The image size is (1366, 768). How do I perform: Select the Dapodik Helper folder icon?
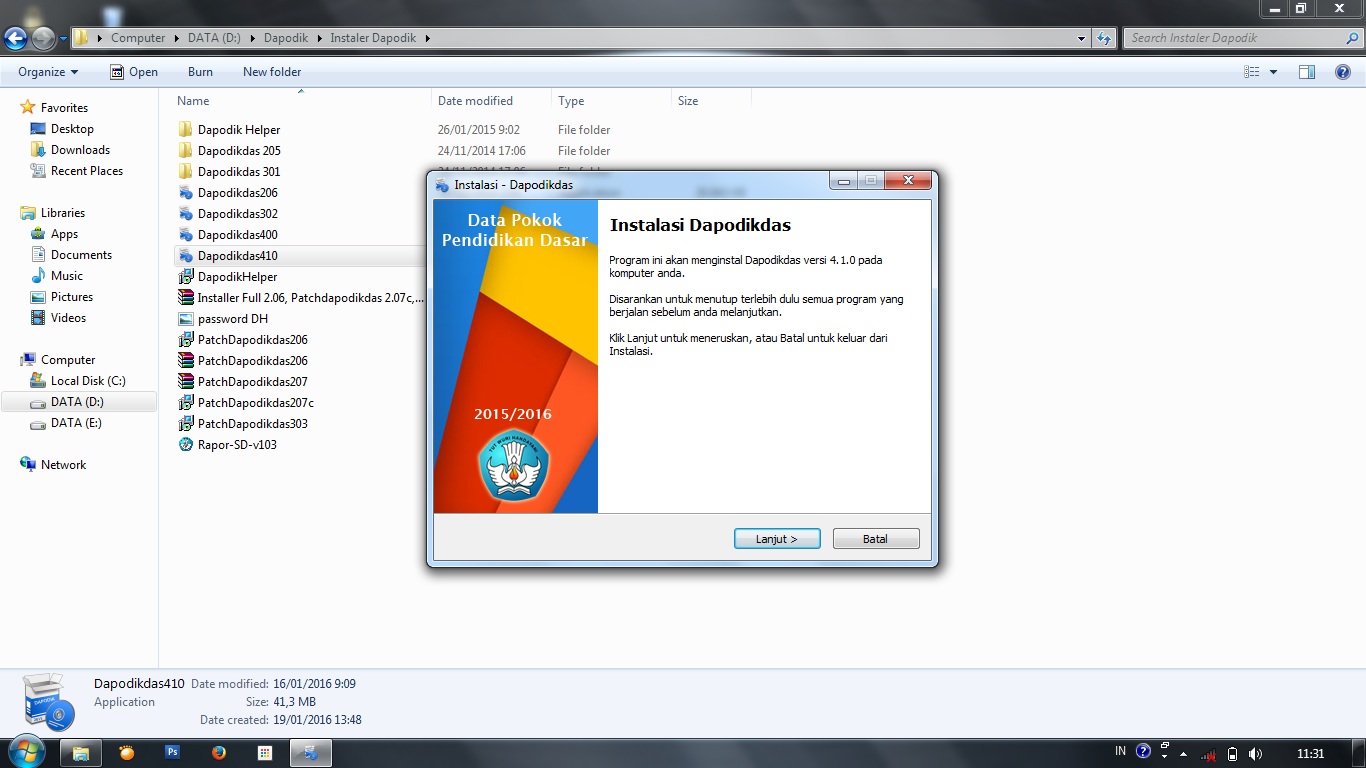(185, 130)
